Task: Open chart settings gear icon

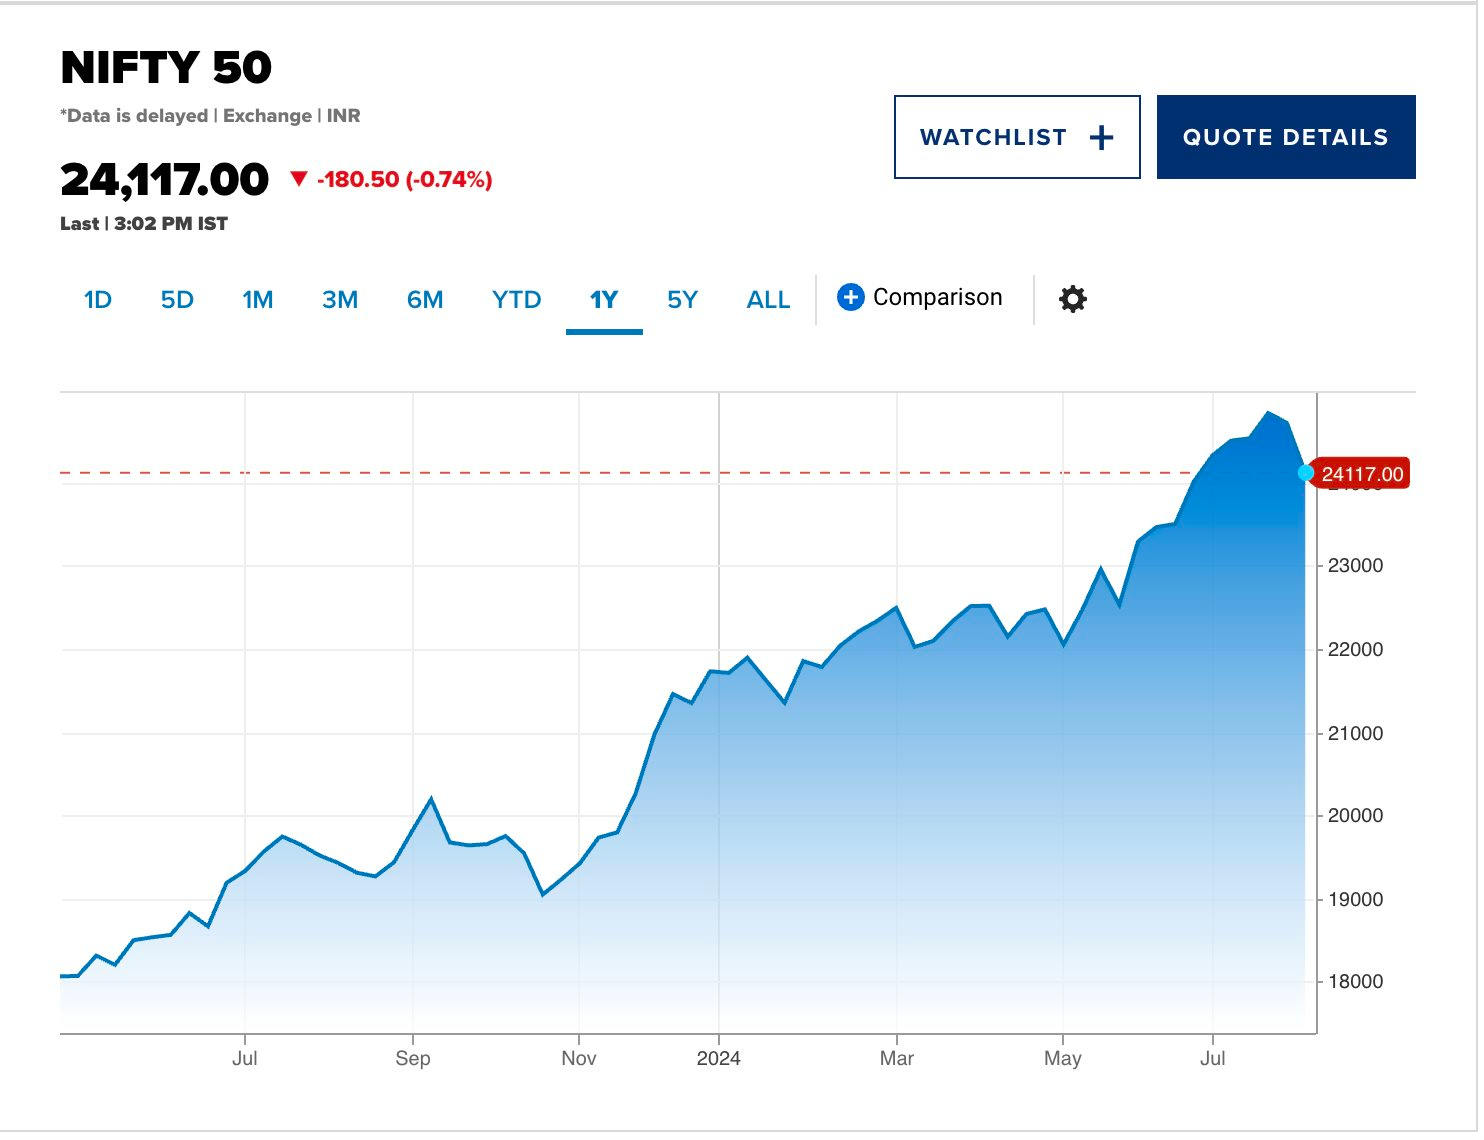Action: pos(1072,299)
